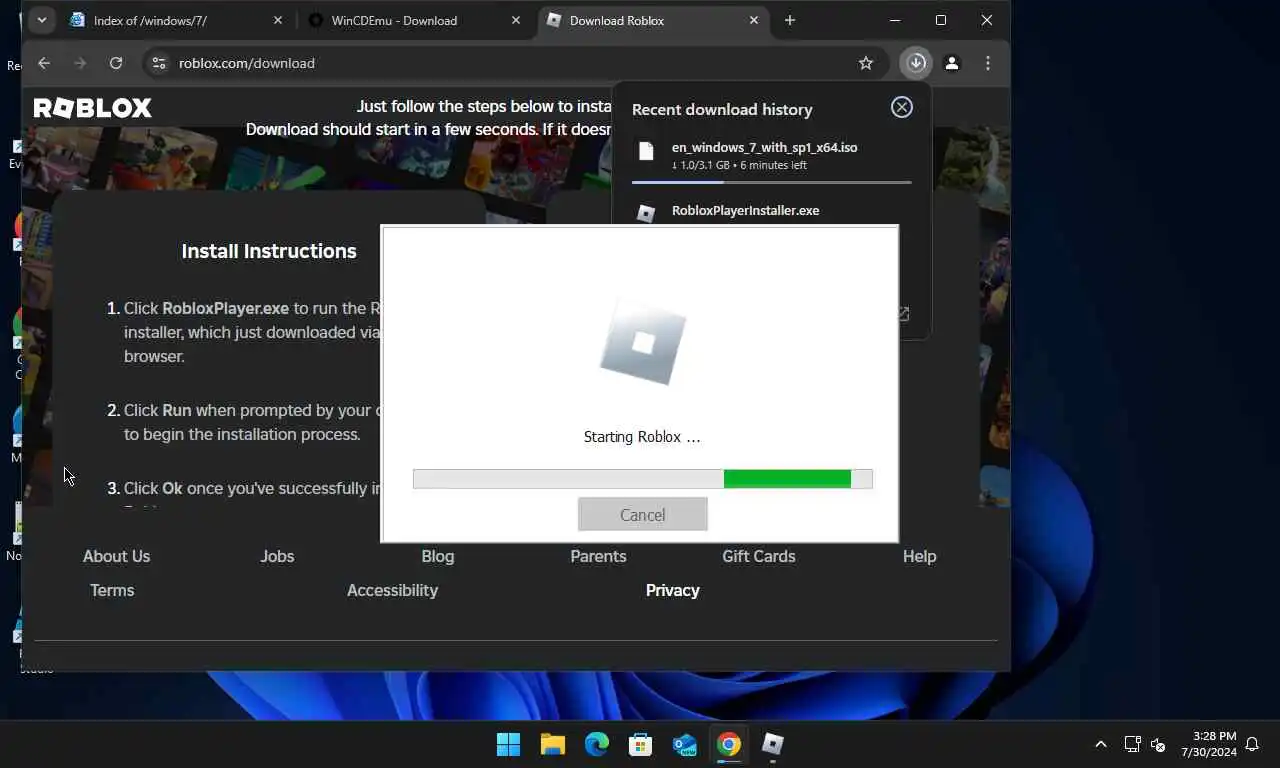Open the Help footer link
This screenshot has height=768, width=1280.
(x=919, y=556)
